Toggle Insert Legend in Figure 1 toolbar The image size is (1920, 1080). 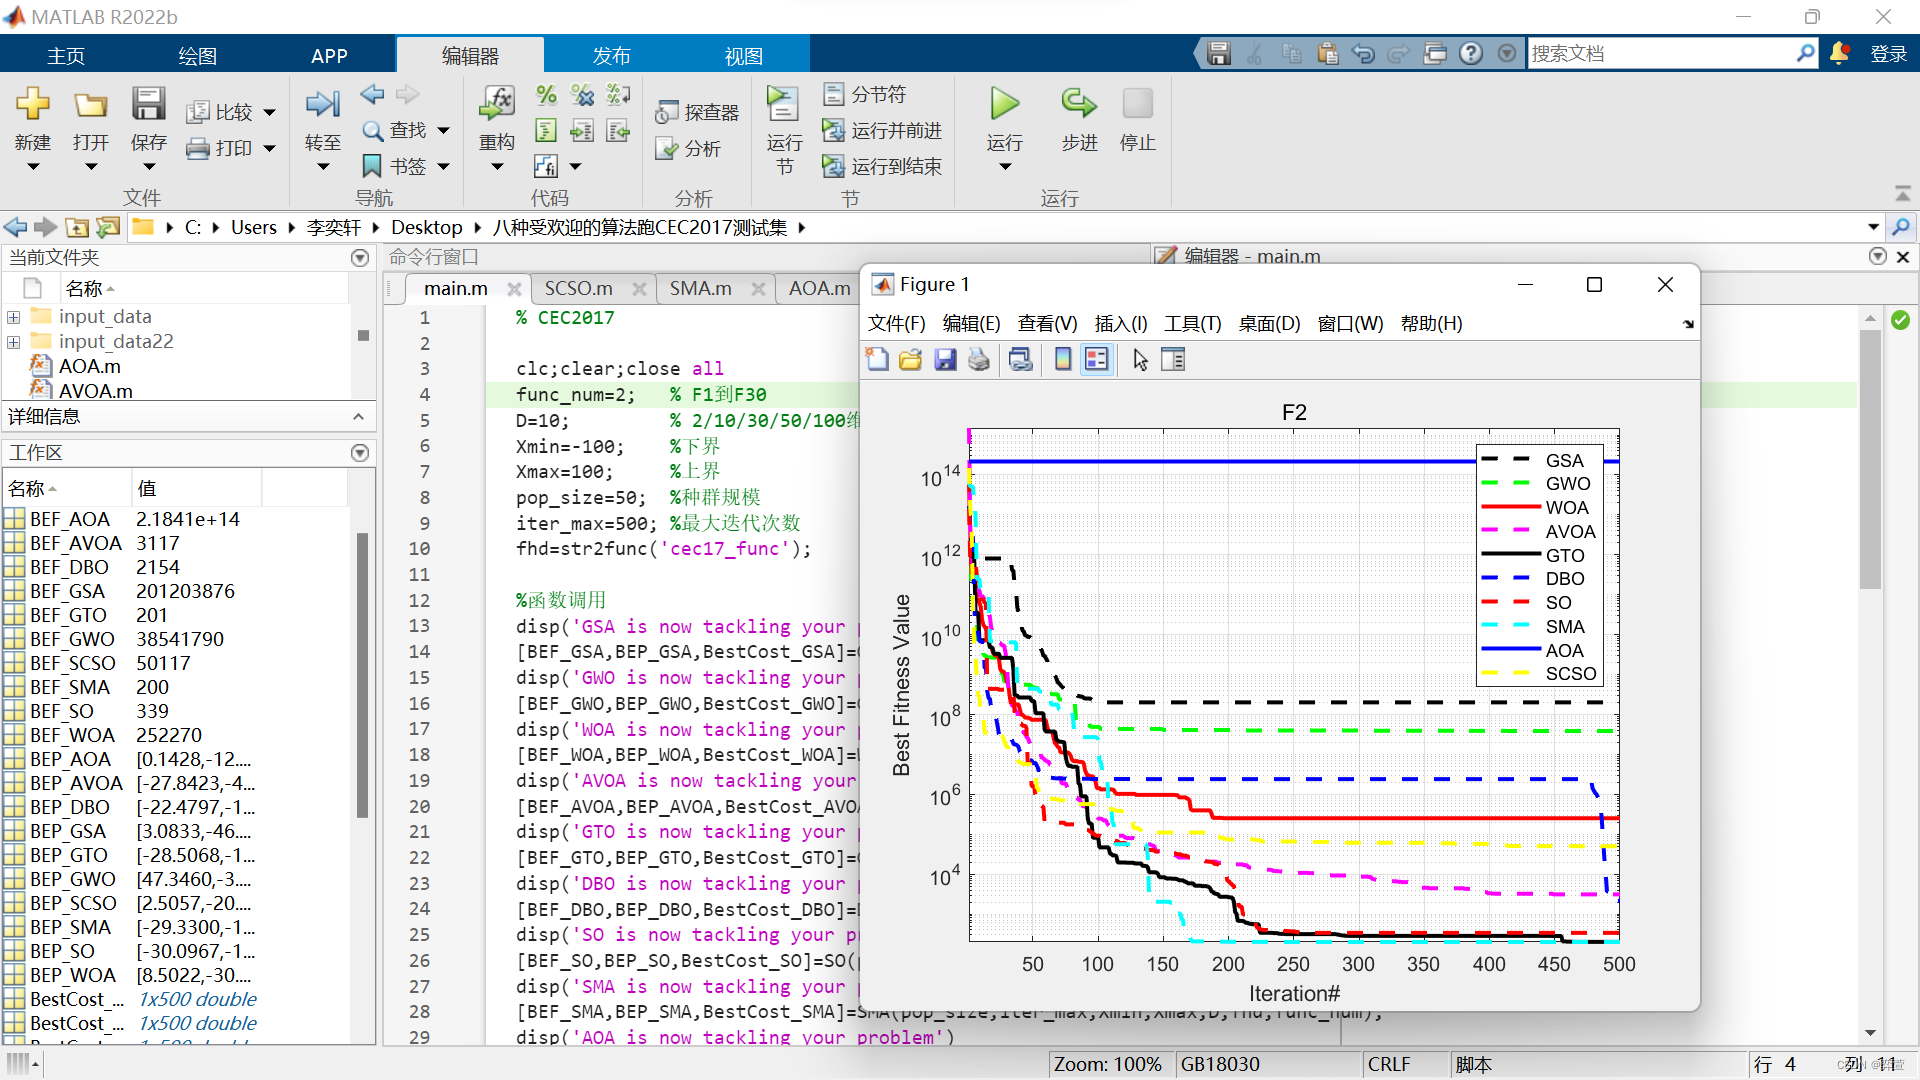(1097, 359)
